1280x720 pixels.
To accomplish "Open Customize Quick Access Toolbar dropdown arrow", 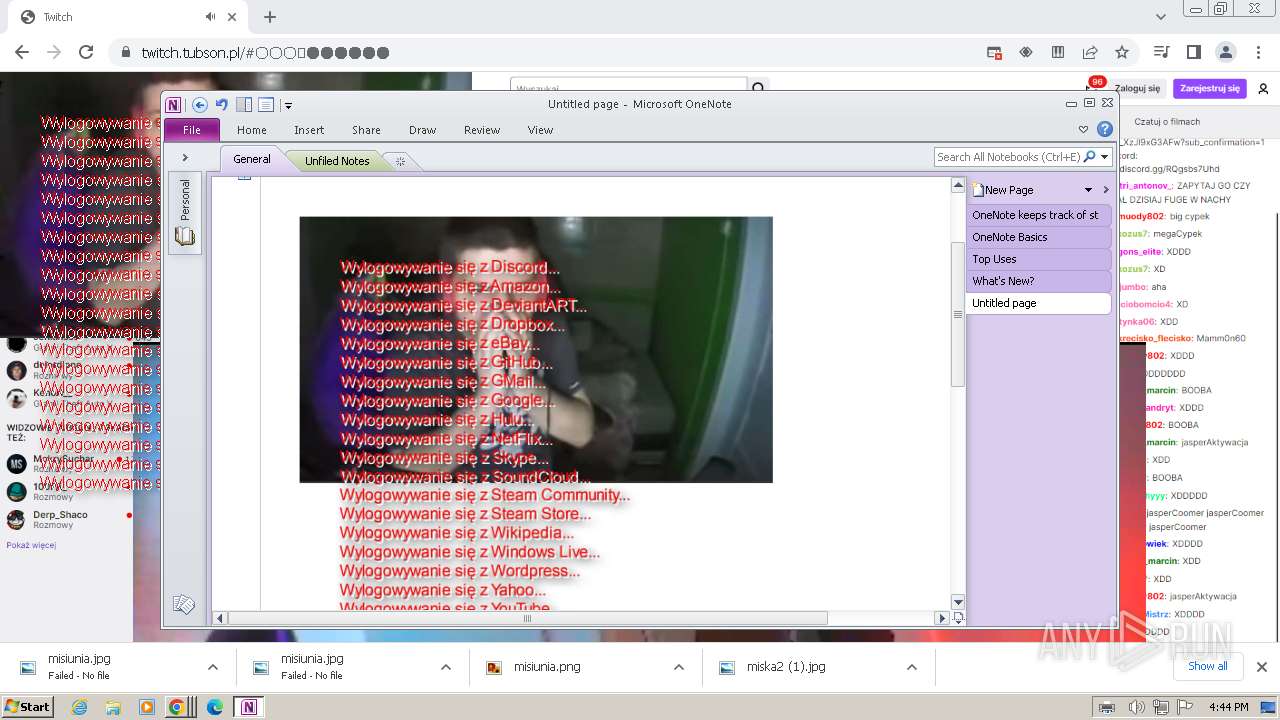I will [288, 105].
